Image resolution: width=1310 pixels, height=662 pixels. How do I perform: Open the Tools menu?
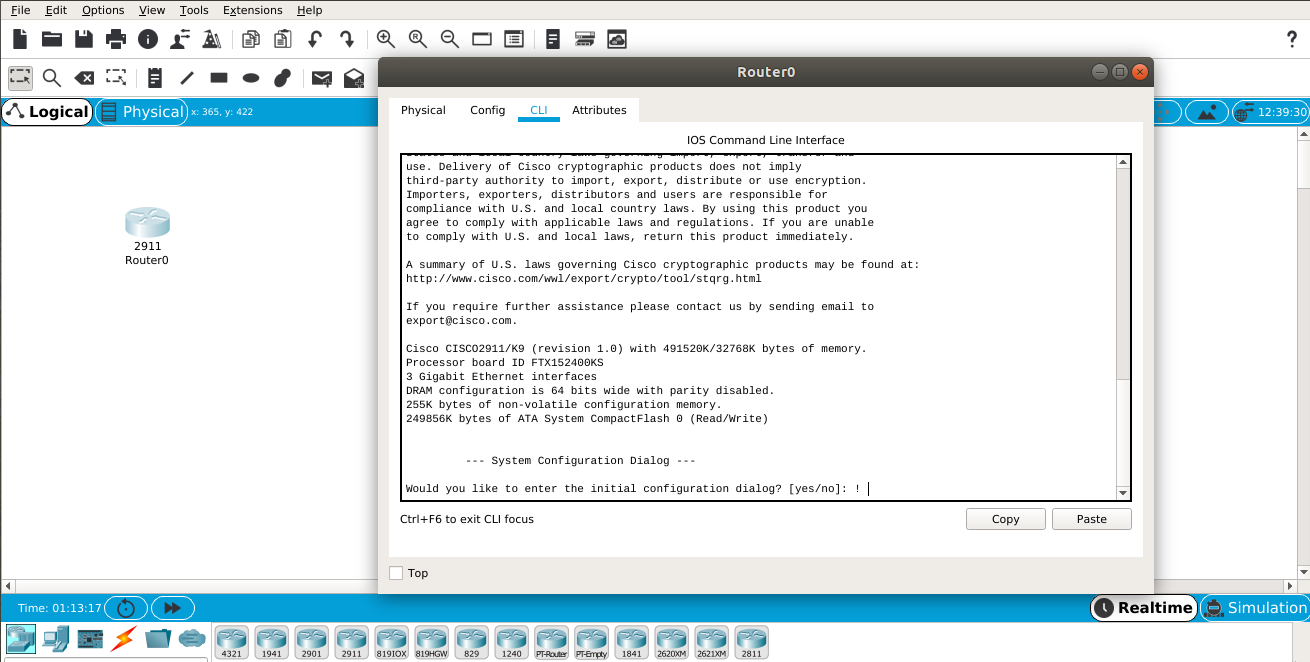tap(194, 10)
